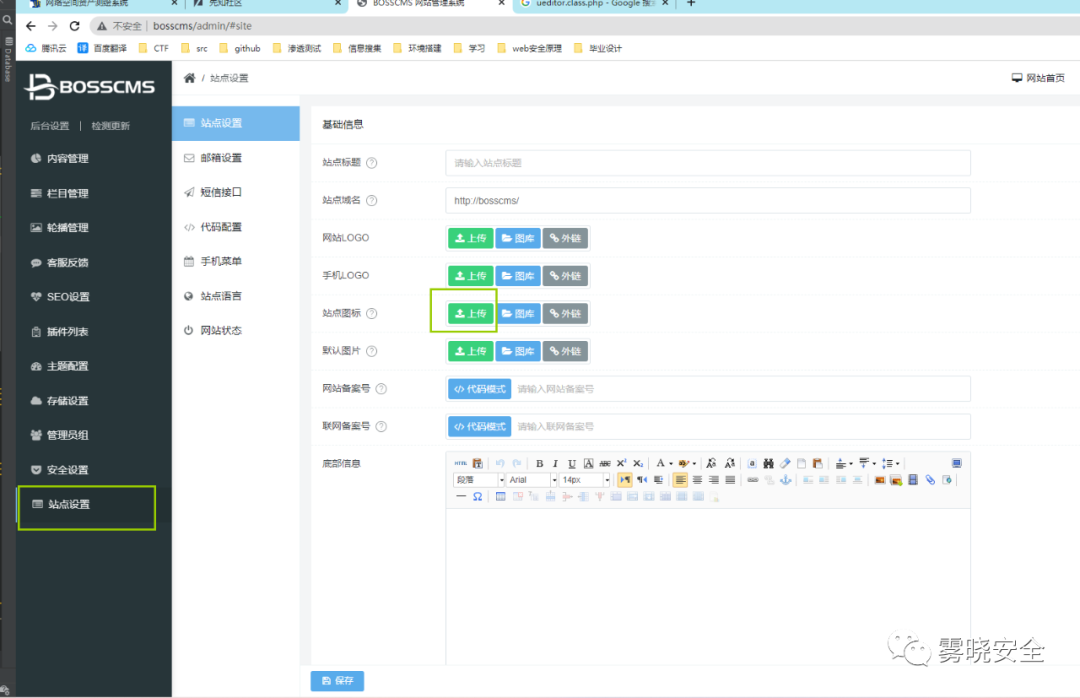Click the 站点域名 input with http://bosscms/
The image size is (1080, 698).
pos(708,201)
